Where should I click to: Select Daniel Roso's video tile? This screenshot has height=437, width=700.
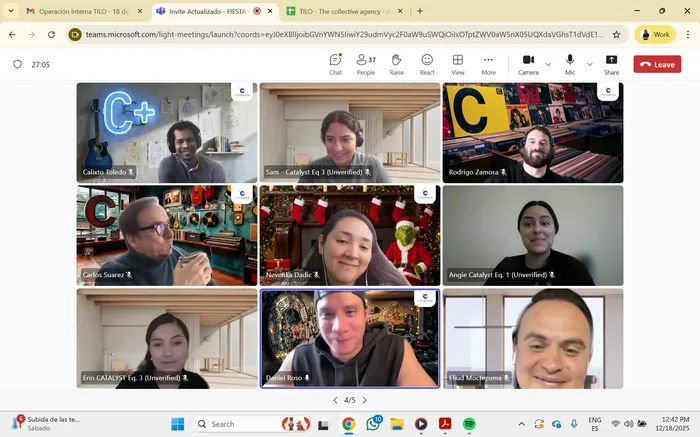click(x=350, y=338)
